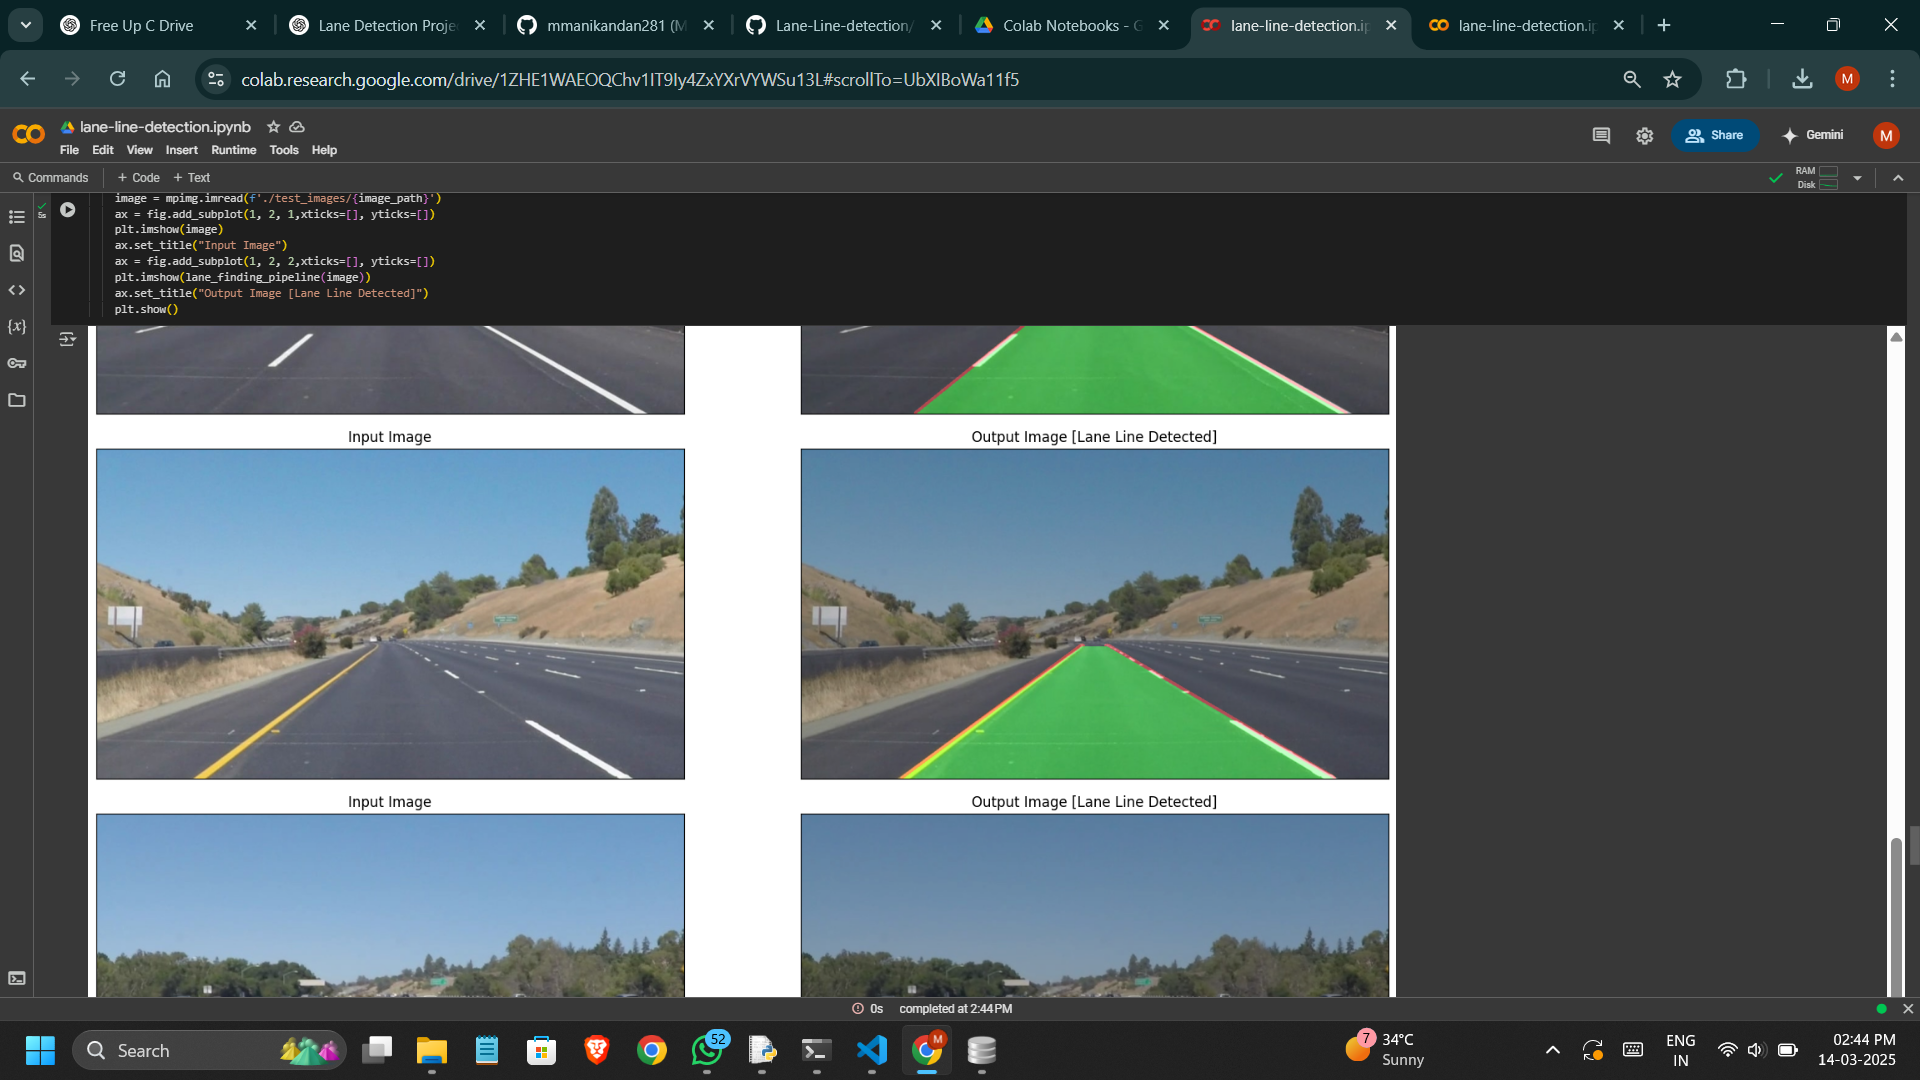The width and height of the screenshot is (1920, 1080).
Task: Open Colab settings gear icon
Action: pyautogui.click(x=1645, y=135)
